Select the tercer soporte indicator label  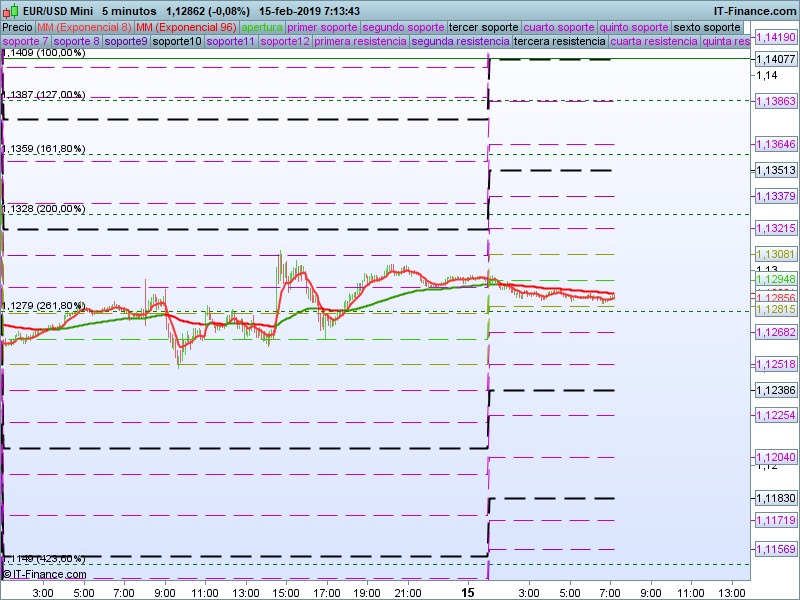[484, 27]
